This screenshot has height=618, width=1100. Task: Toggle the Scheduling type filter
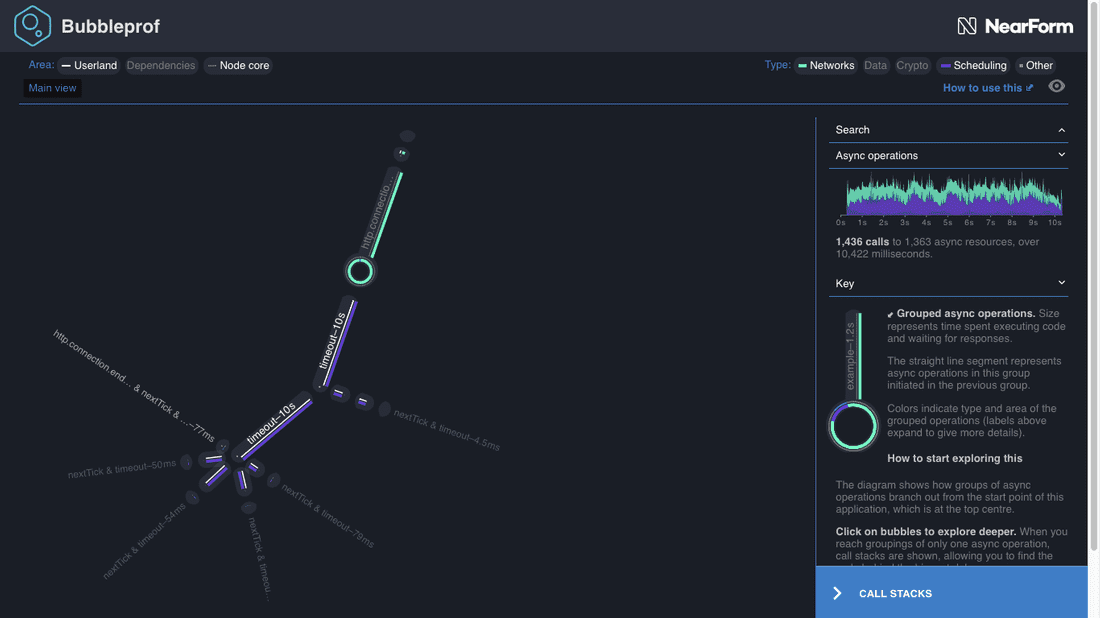[x=973, y=66]
